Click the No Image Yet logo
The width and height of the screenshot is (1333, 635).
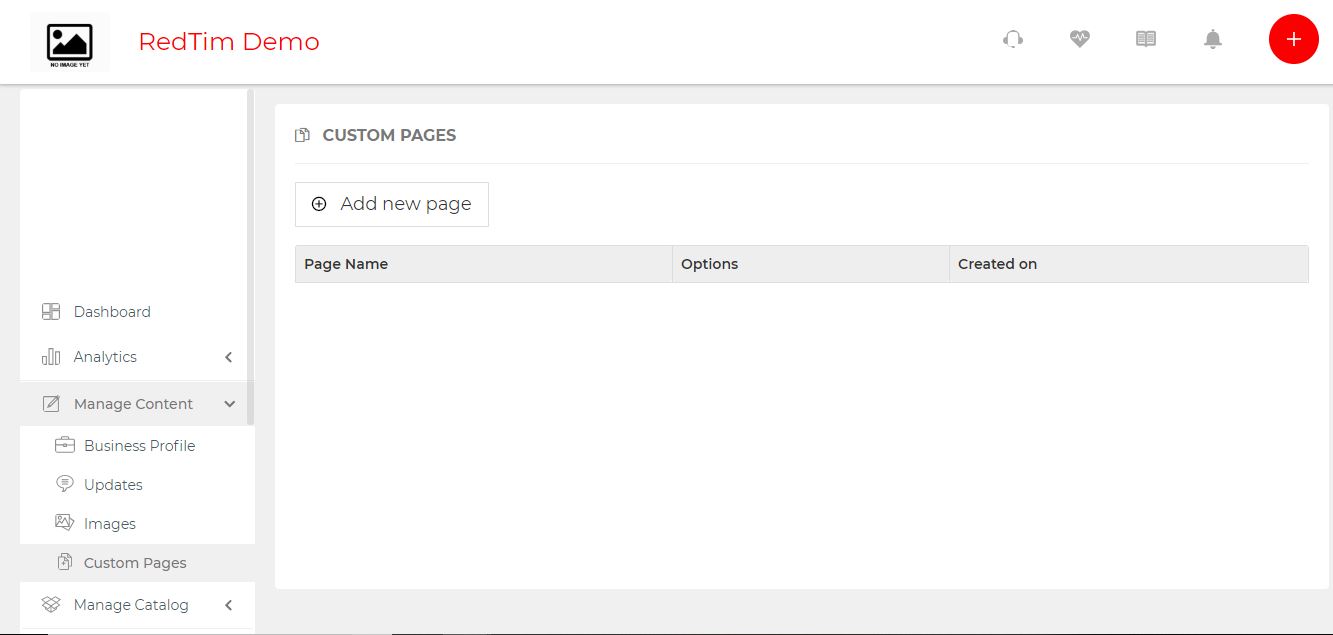(x=70, y=43)
